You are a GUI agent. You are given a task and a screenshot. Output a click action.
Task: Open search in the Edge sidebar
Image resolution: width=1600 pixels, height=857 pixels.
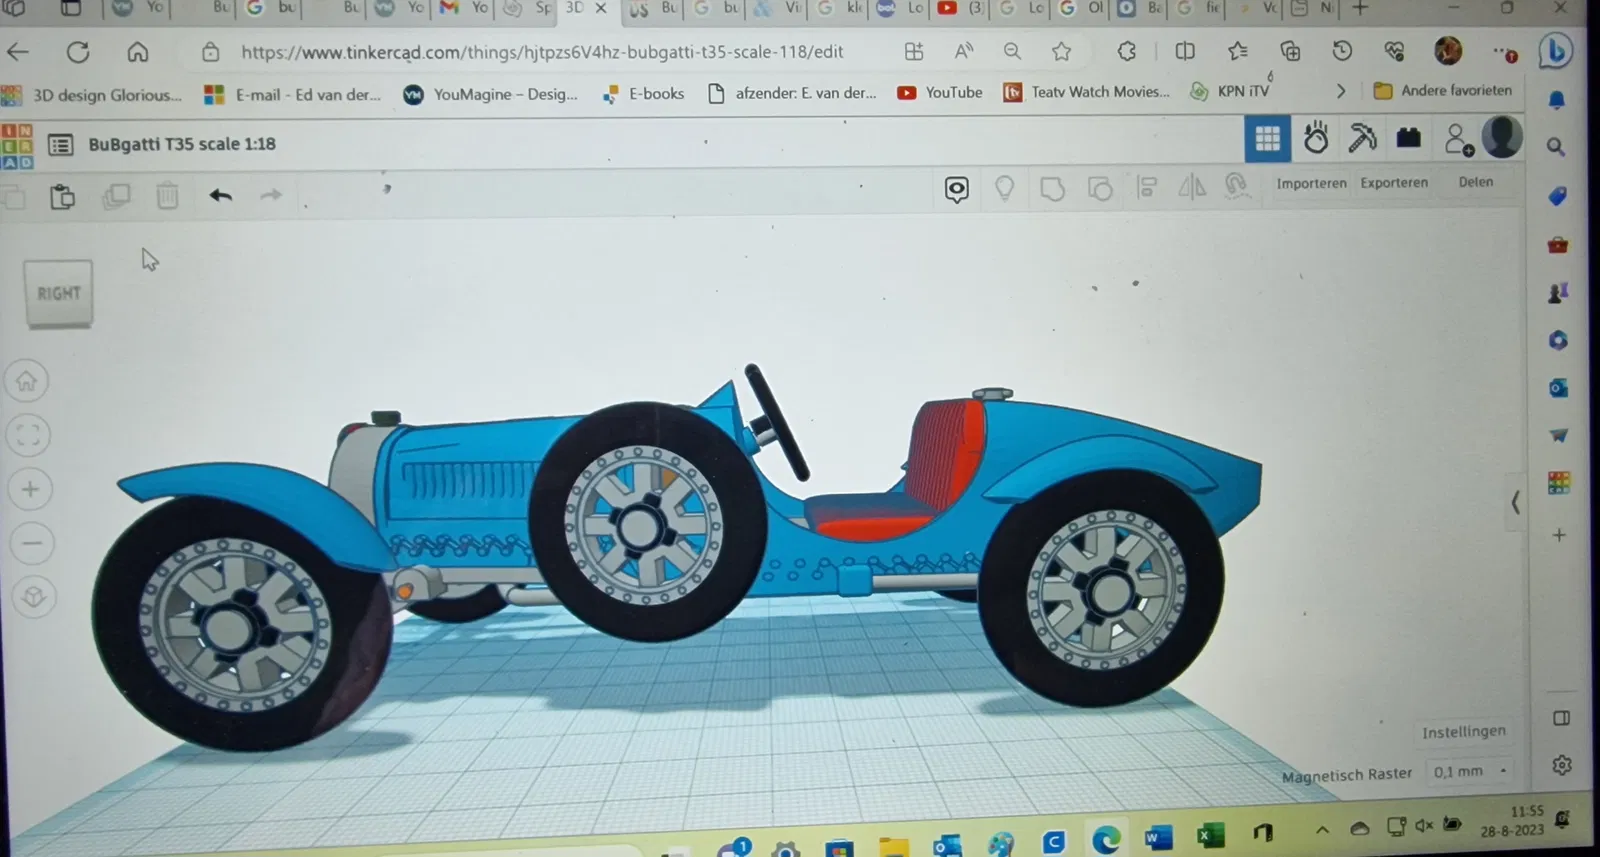click(1555, 147)
